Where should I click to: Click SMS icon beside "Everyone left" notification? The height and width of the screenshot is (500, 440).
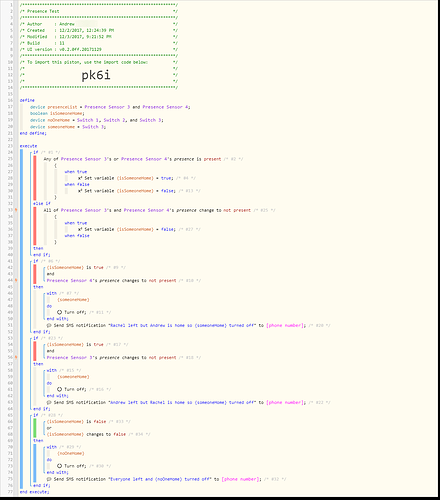coord(49,479)
